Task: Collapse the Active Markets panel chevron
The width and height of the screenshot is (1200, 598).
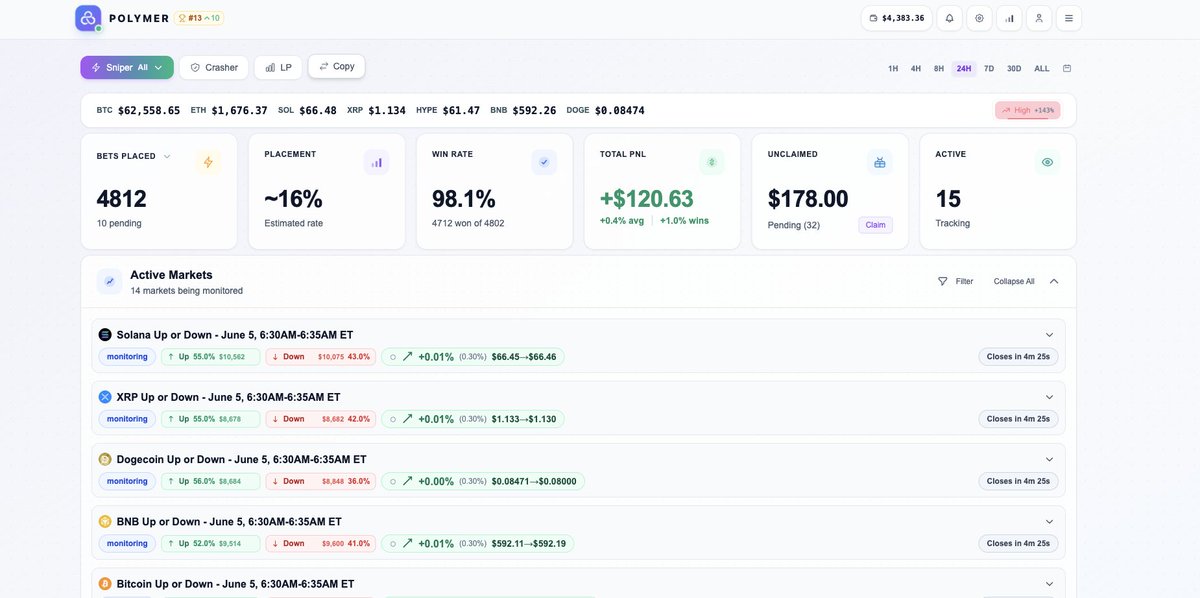Action: pyautogui.click(x=1054, y=281)
